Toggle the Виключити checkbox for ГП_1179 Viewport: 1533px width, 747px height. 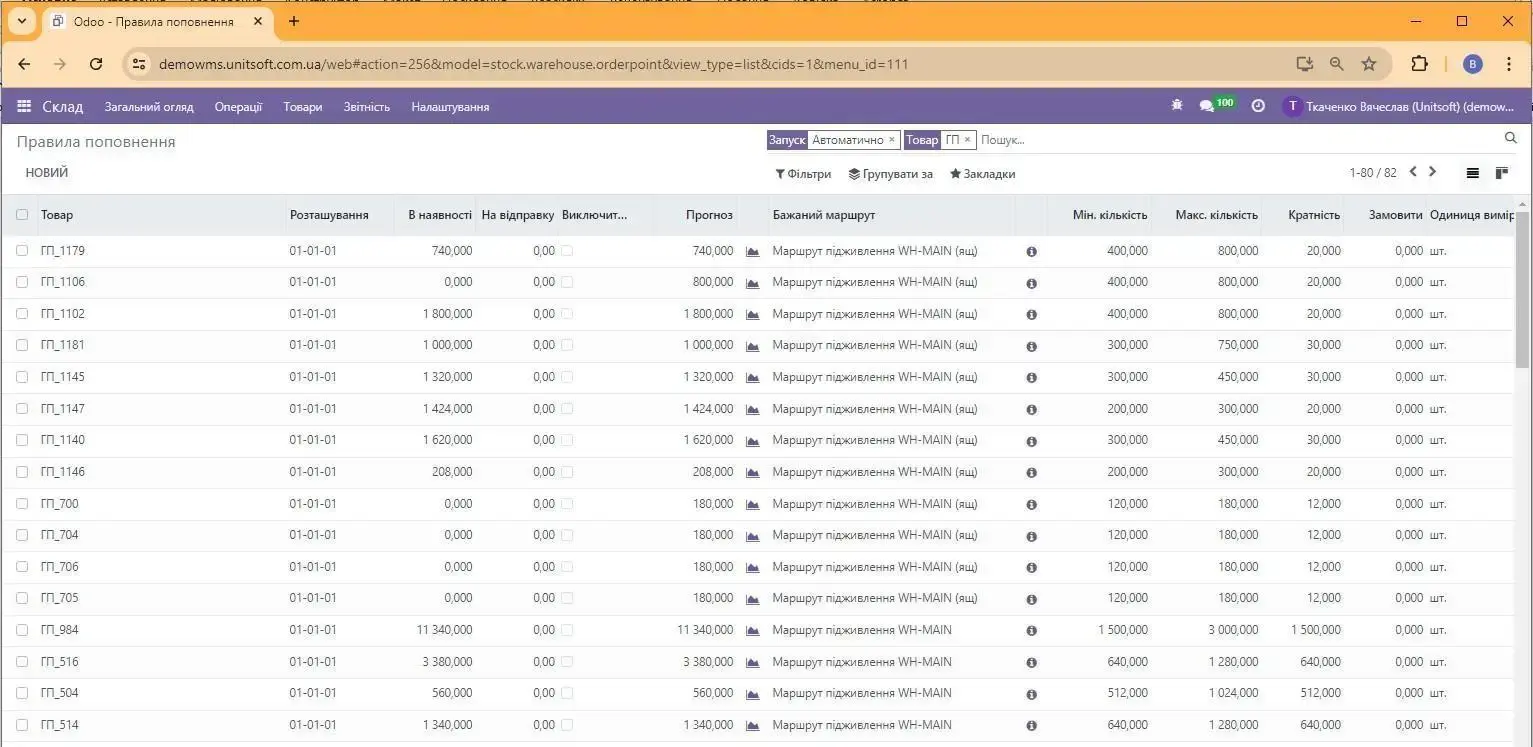565,251
